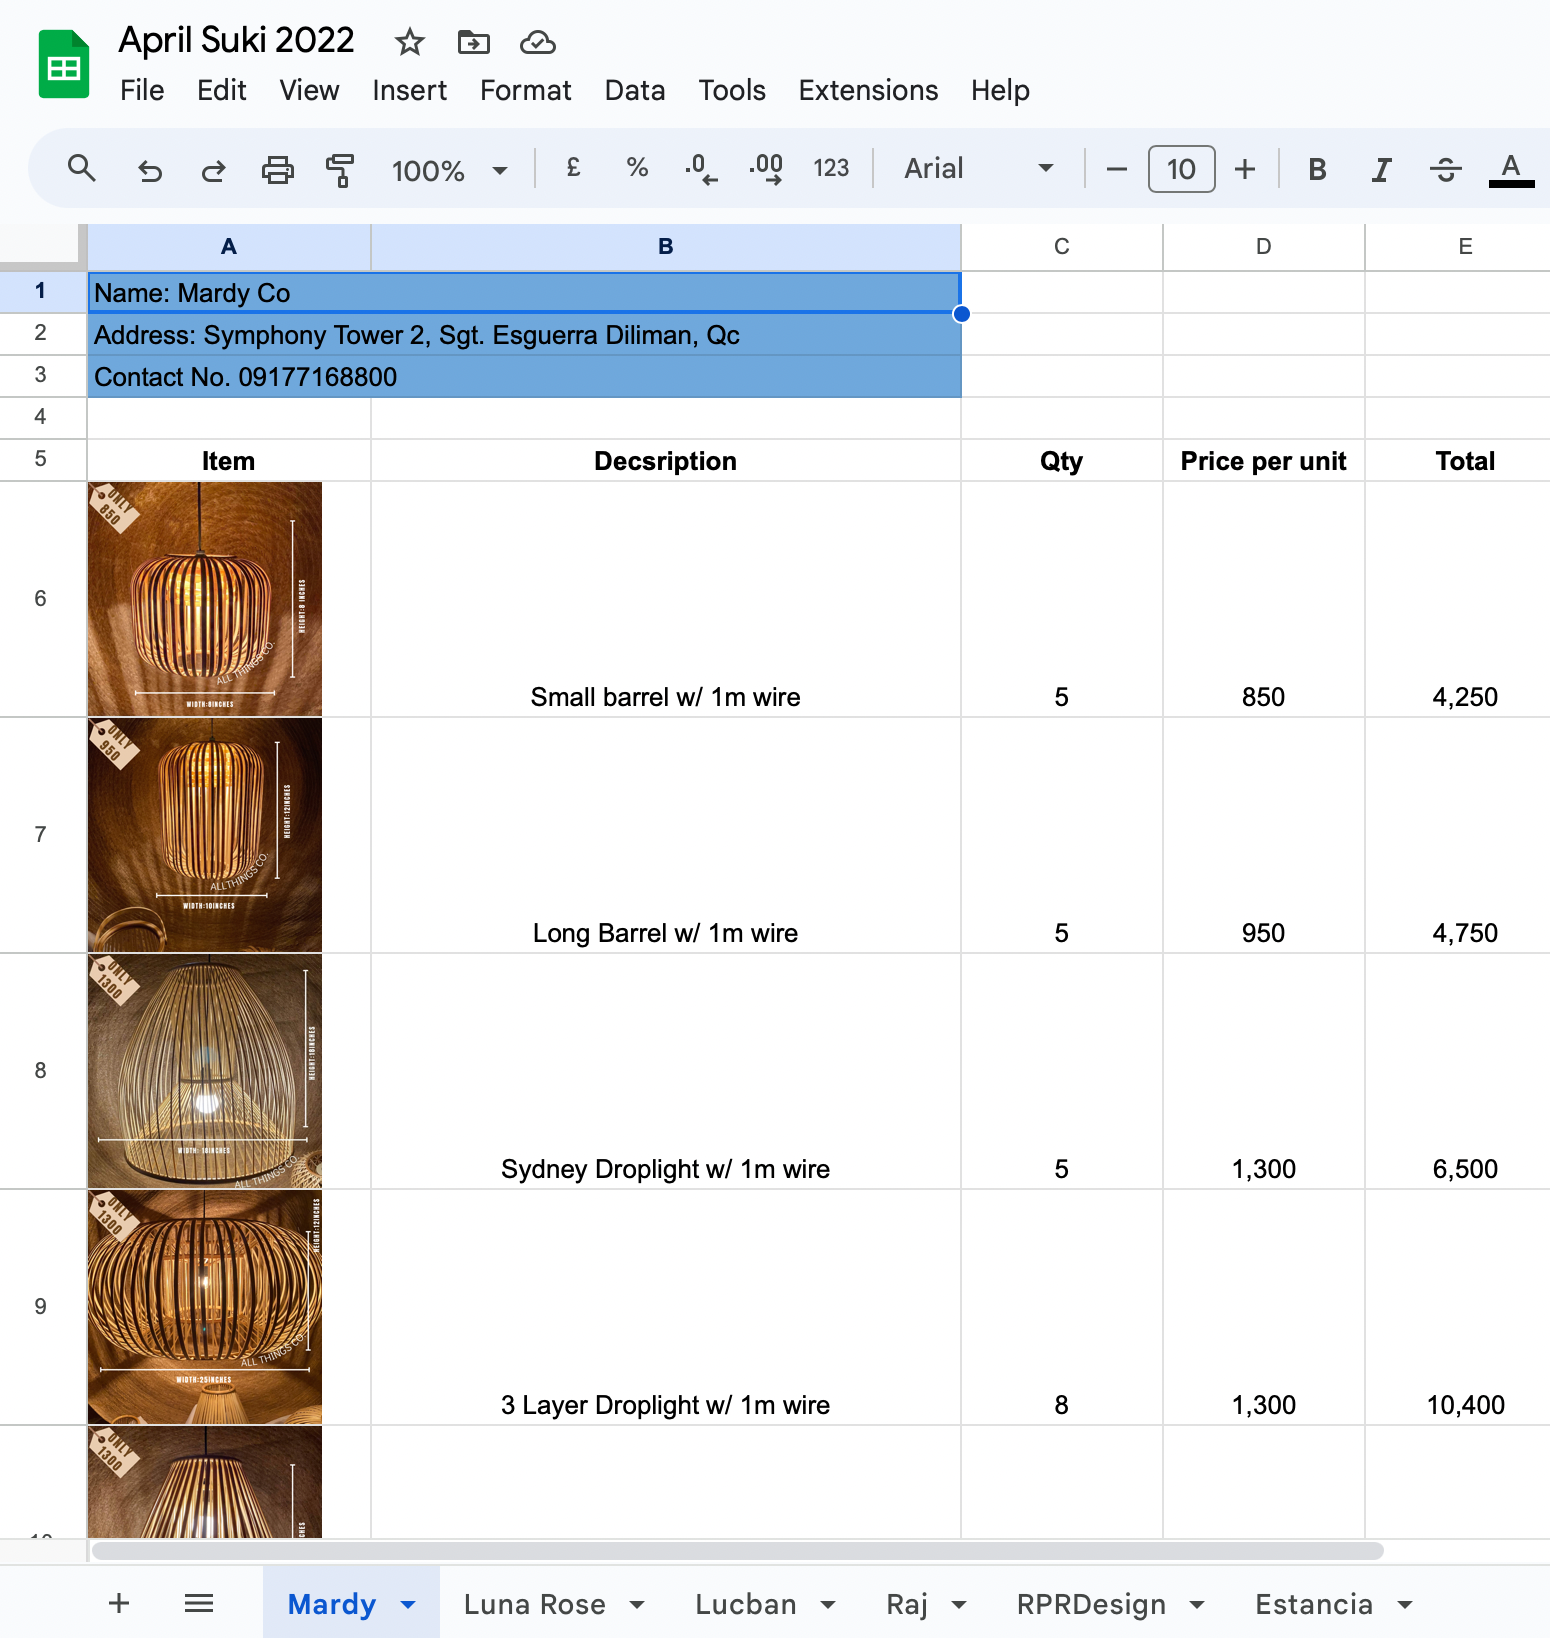Select the 3 Layer Droplight image
The image size is (1550, 1638).
[205, 1307]
